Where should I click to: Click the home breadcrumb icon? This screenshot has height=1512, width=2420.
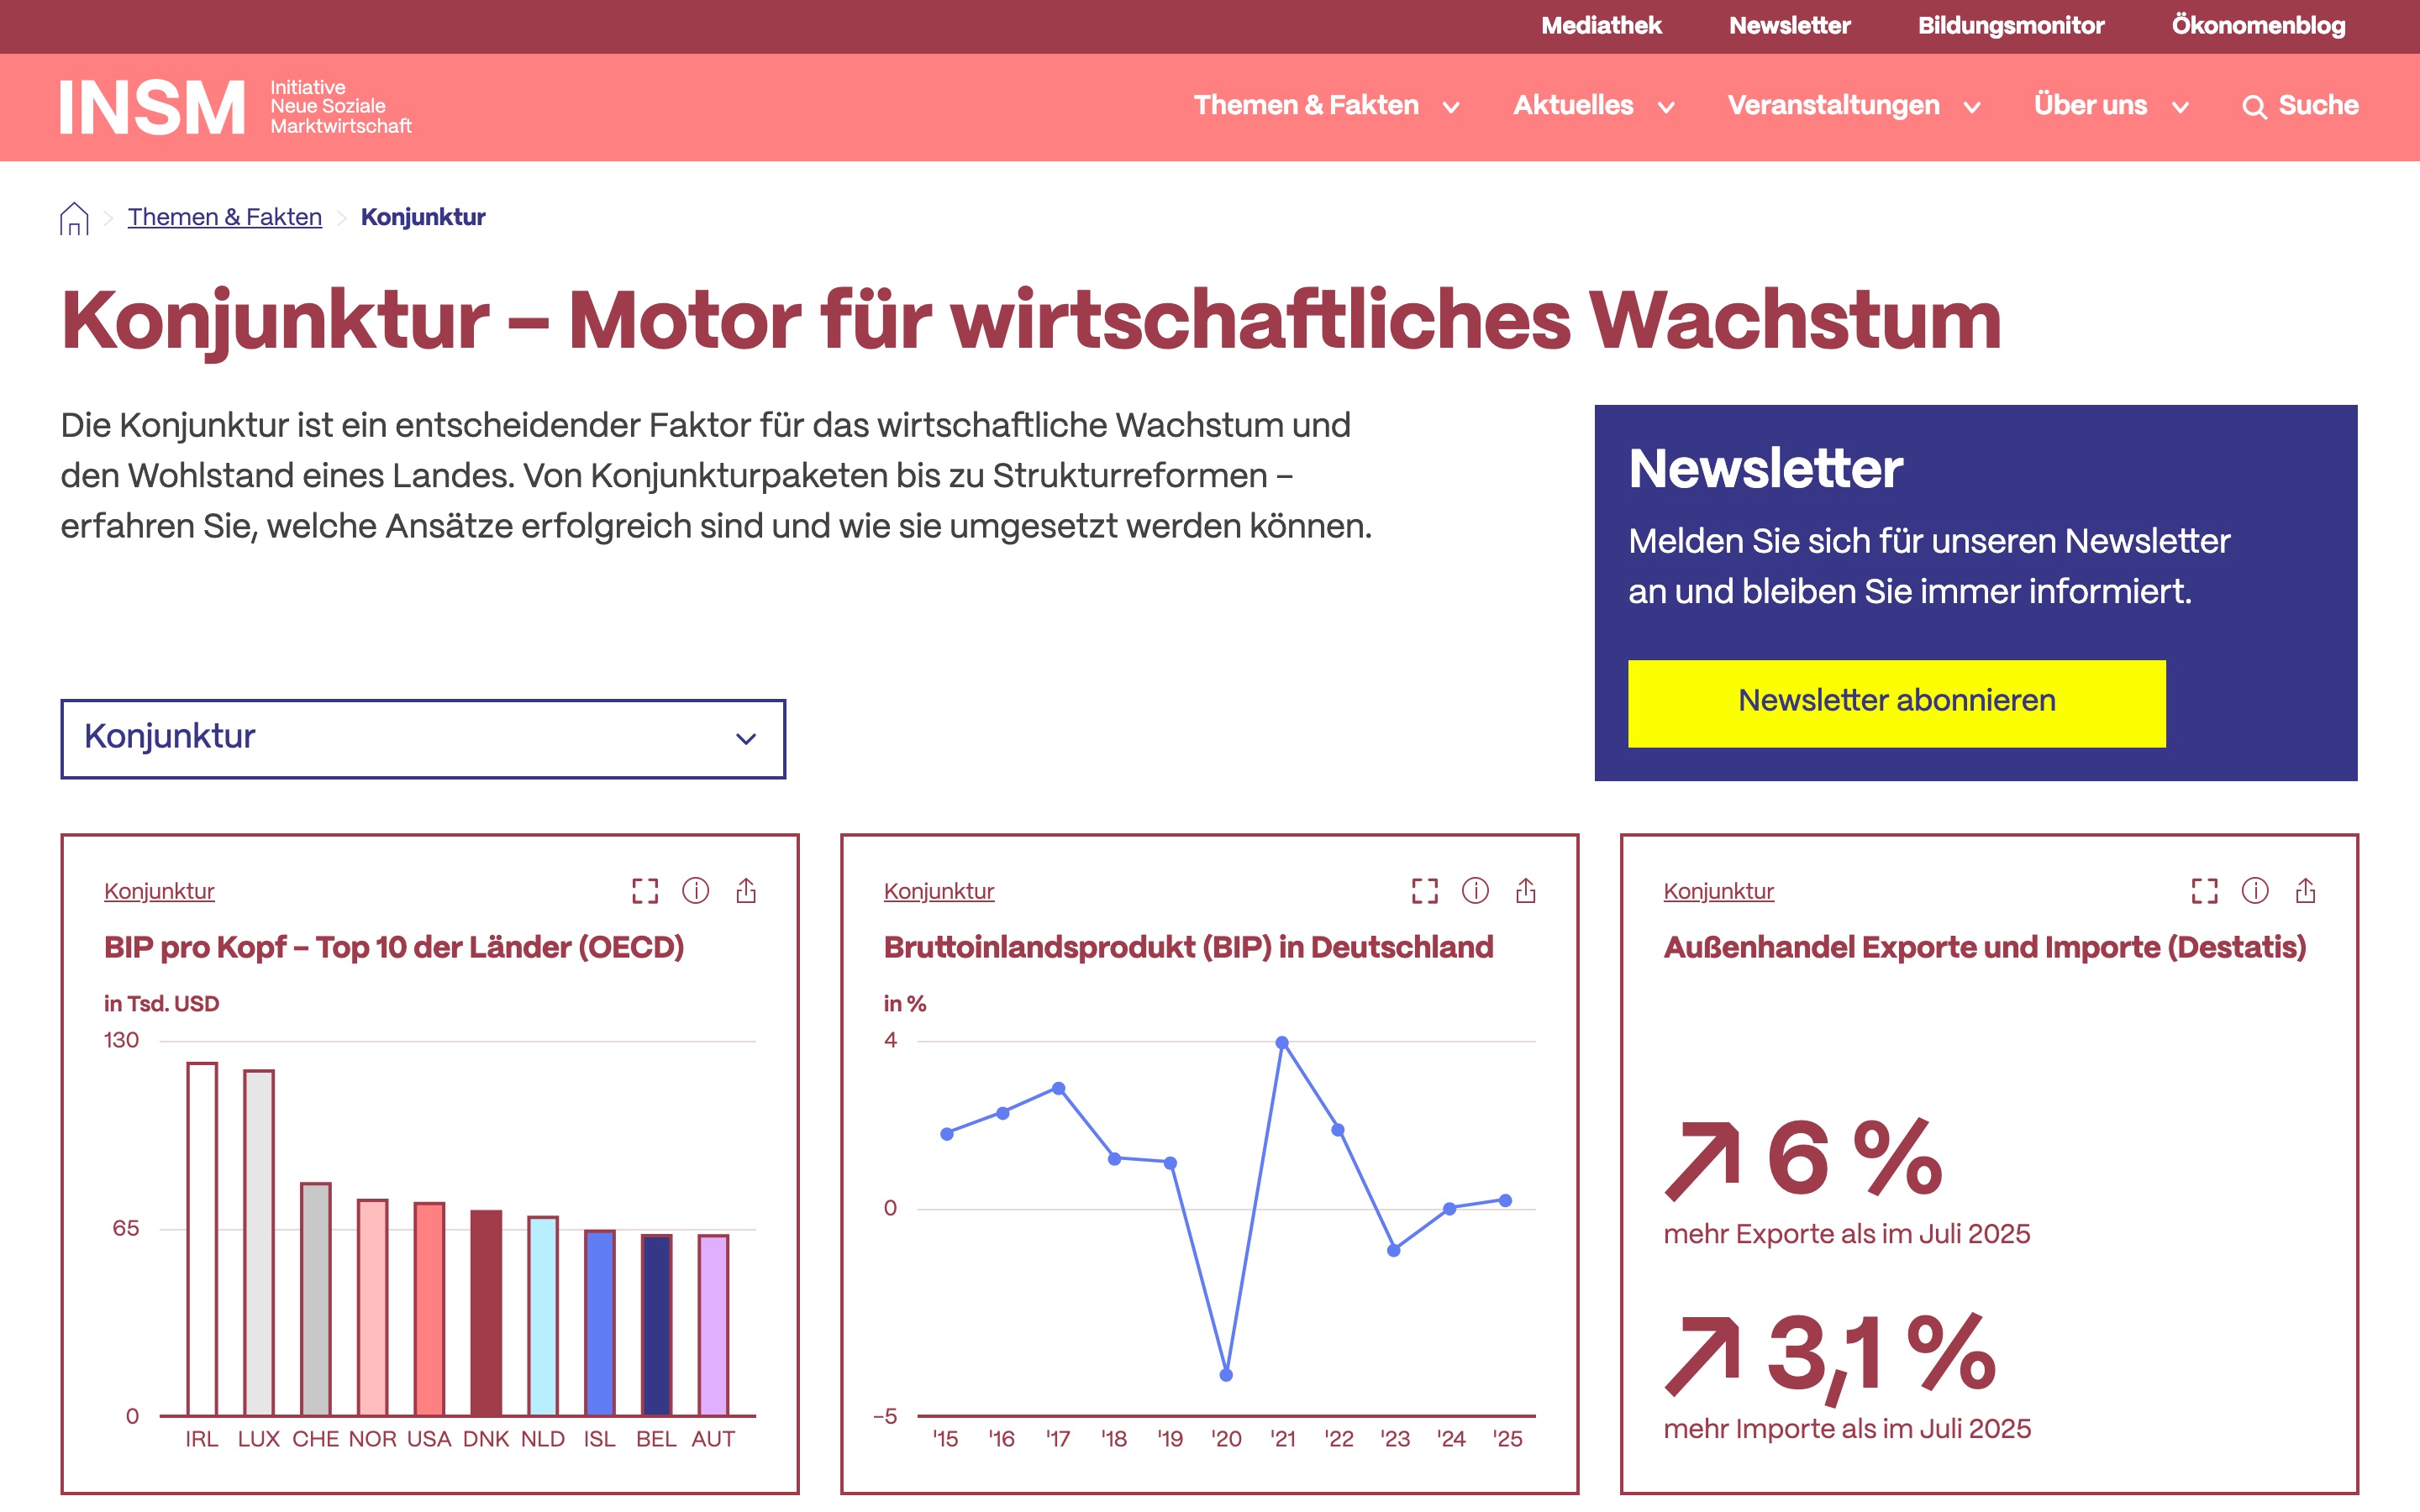click(74, 218)
